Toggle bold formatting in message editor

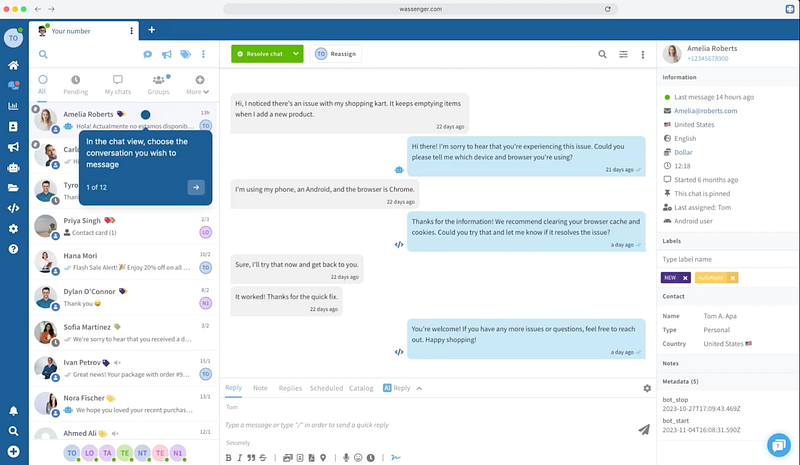tap(228, 458)
